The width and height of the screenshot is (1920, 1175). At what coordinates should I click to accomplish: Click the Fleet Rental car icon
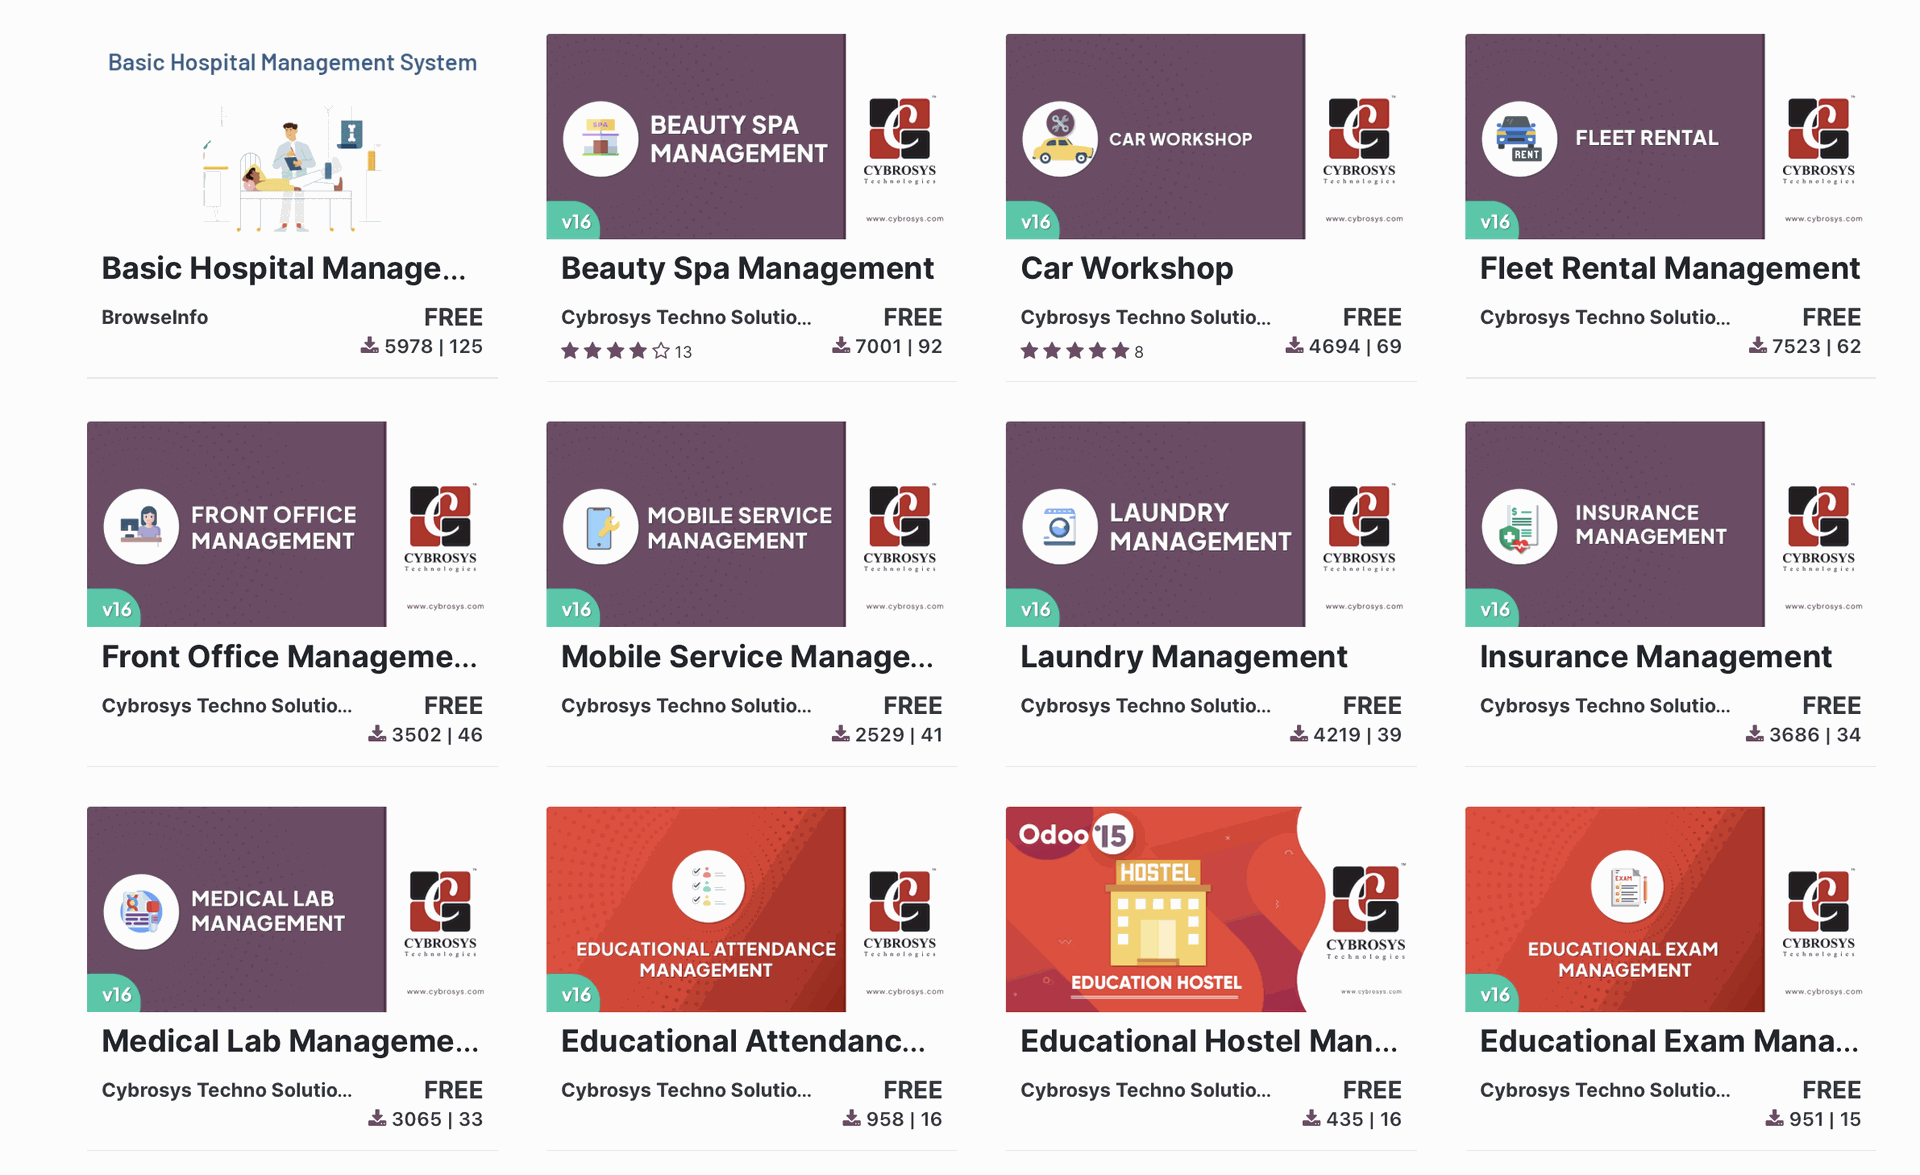tap(1519, 139)
